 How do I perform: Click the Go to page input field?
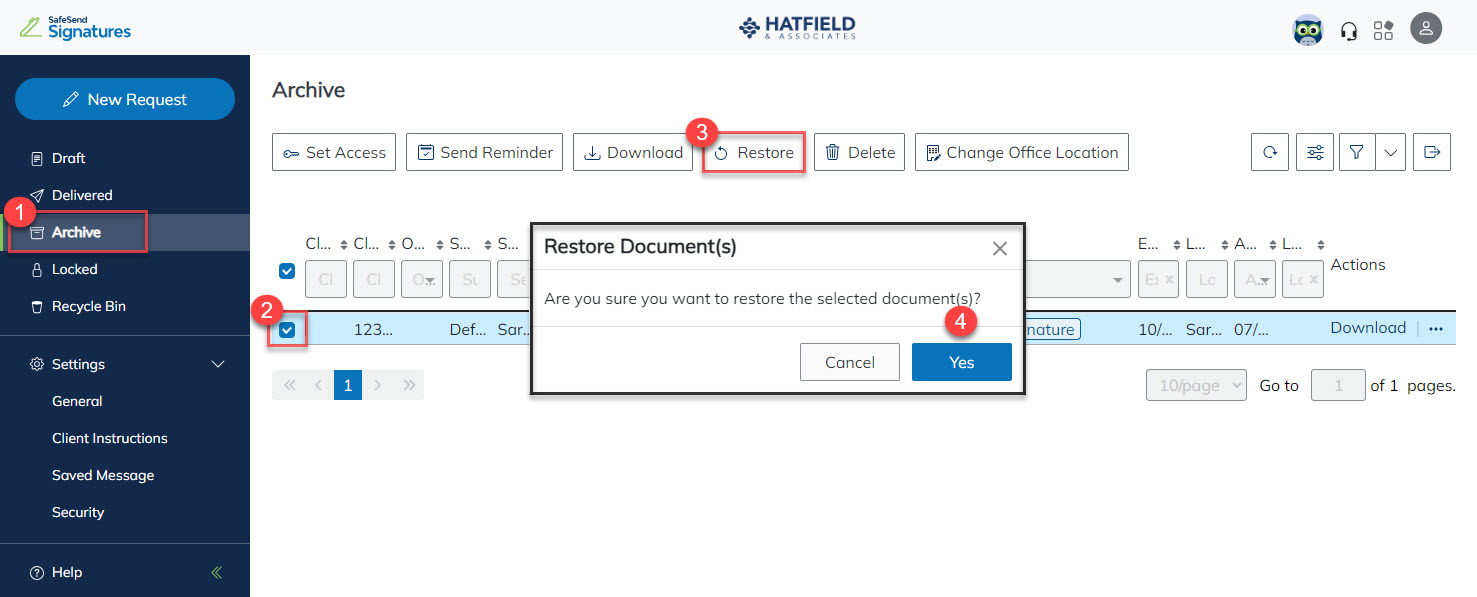[x=1338, y=384]
